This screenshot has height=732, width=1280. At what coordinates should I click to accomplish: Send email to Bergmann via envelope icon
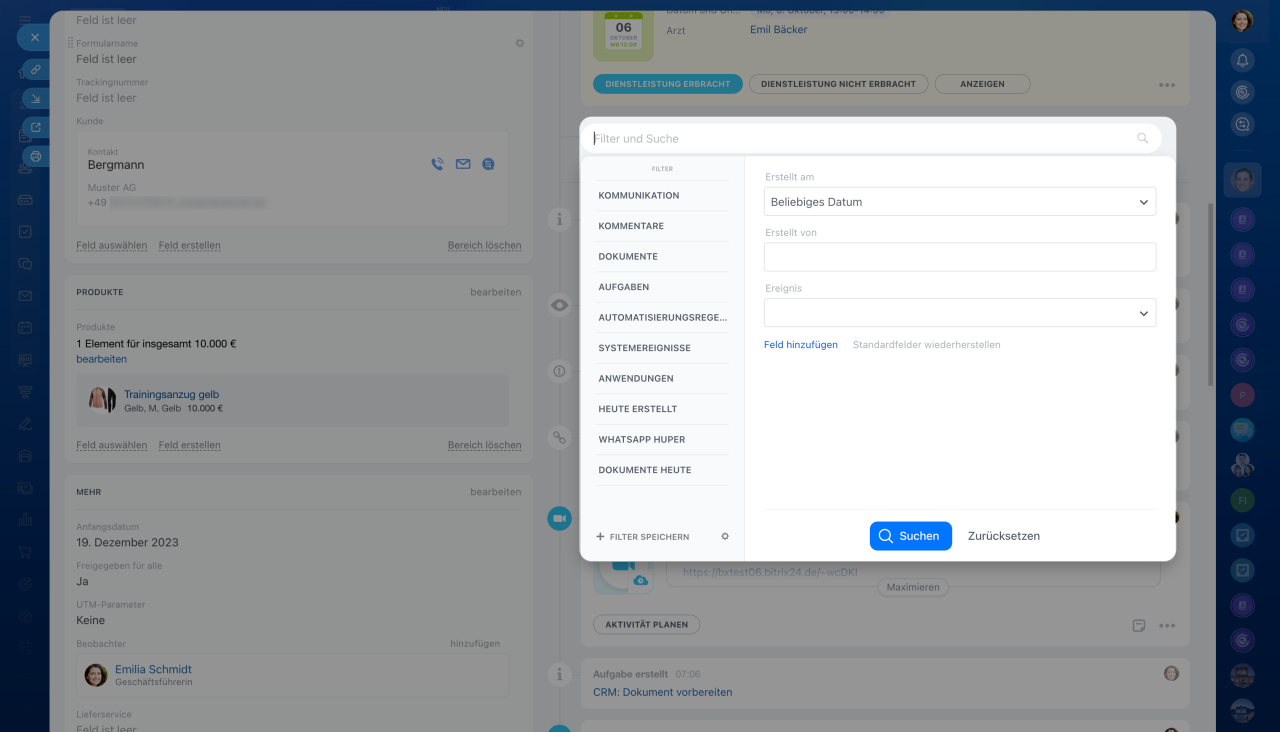point(463,164)
